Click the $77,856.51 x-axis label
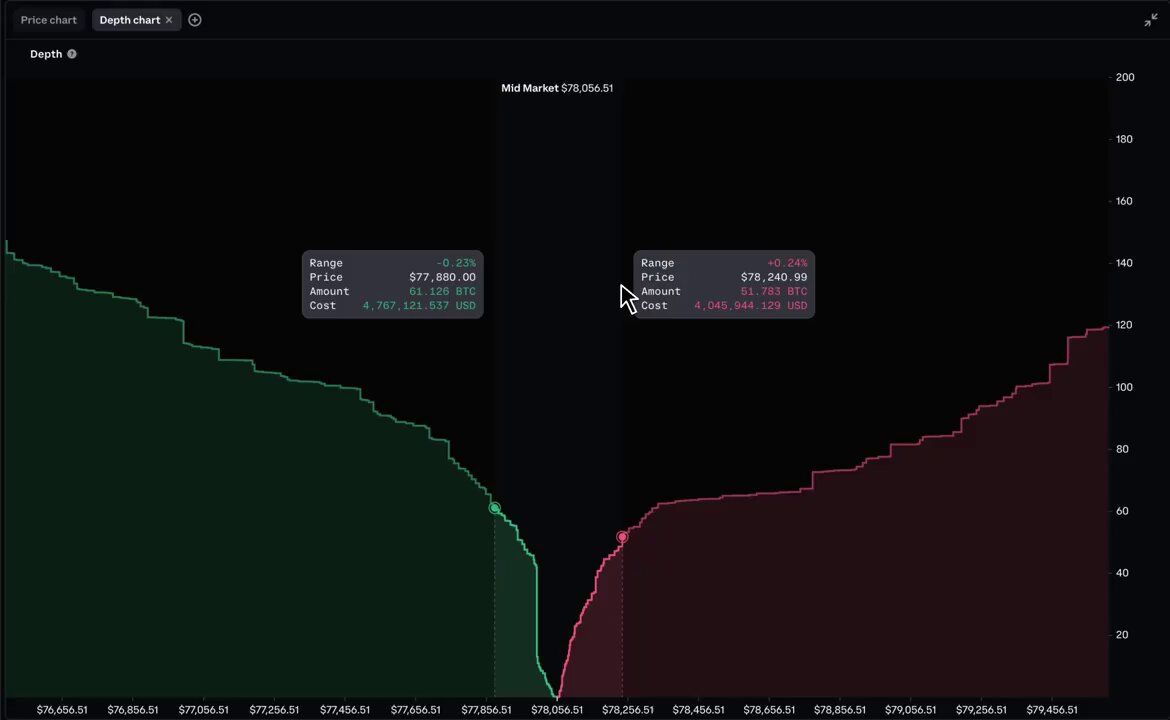This screenshot has width=1170, height=720. click(x=487, y=710)
